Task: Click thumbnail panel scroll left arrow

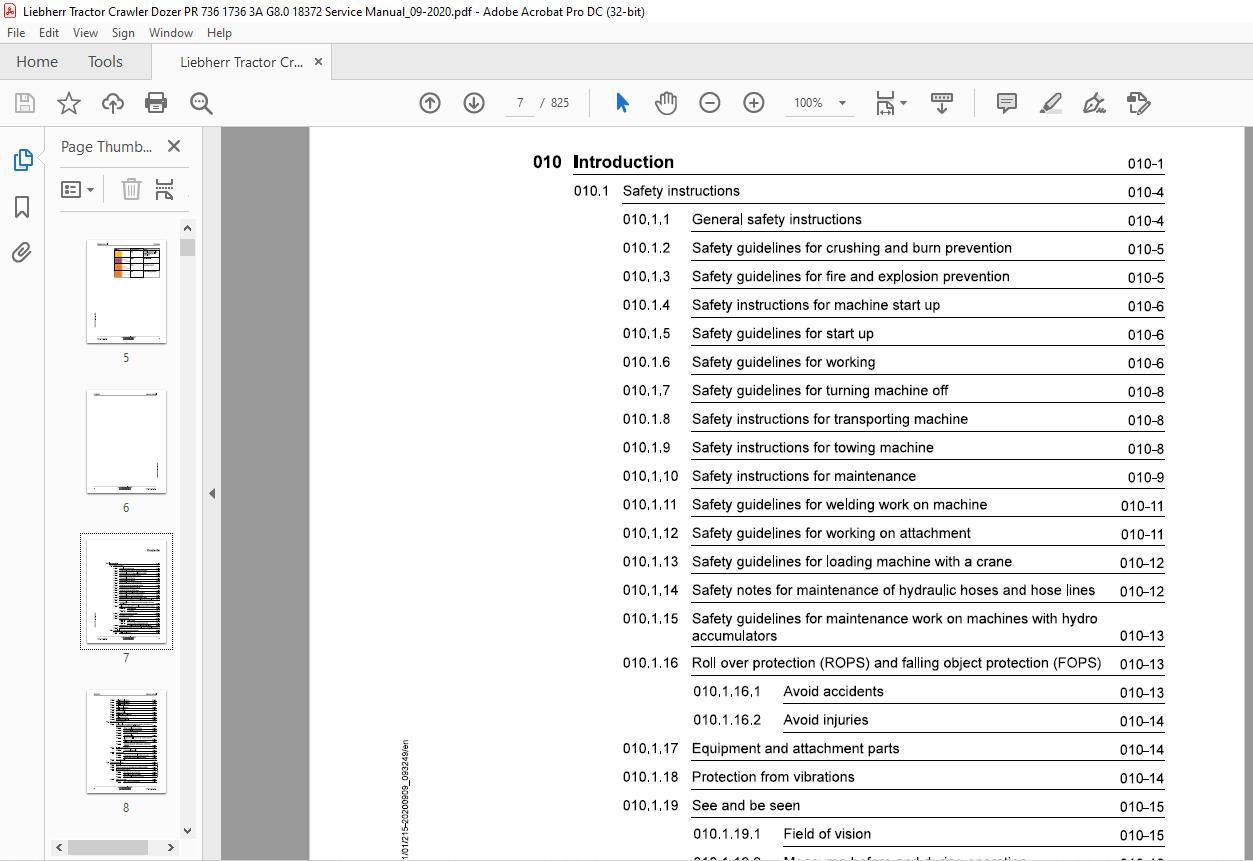Action: [60, 847]
